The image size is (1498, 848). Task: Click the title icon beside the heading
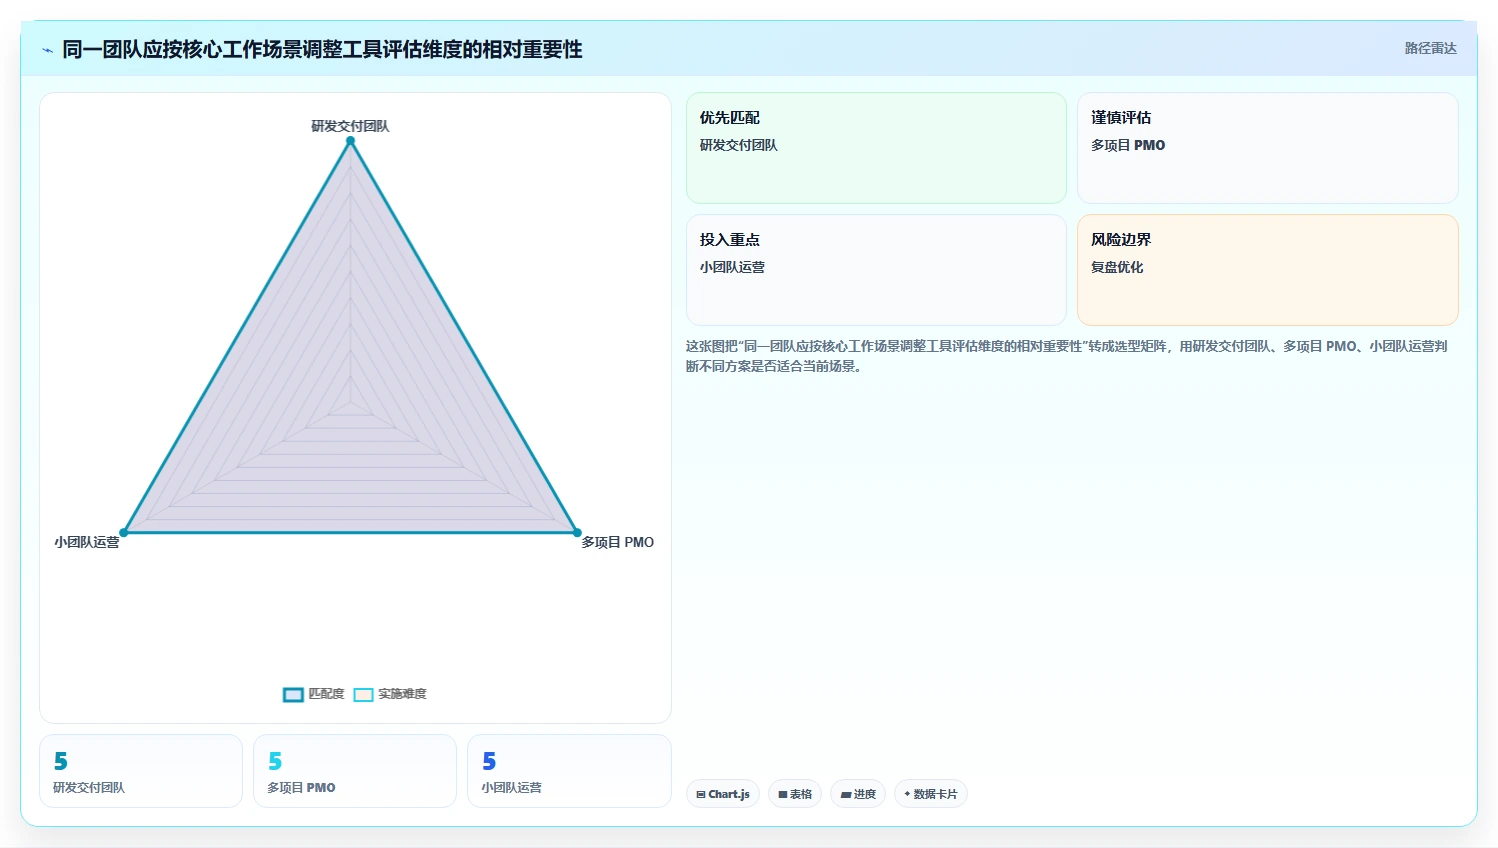pyautogui.click(x=47, y=50)
